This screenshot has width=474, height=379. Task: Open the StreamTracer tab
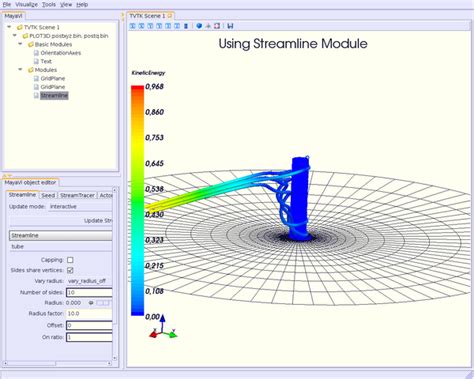(78, 195)
